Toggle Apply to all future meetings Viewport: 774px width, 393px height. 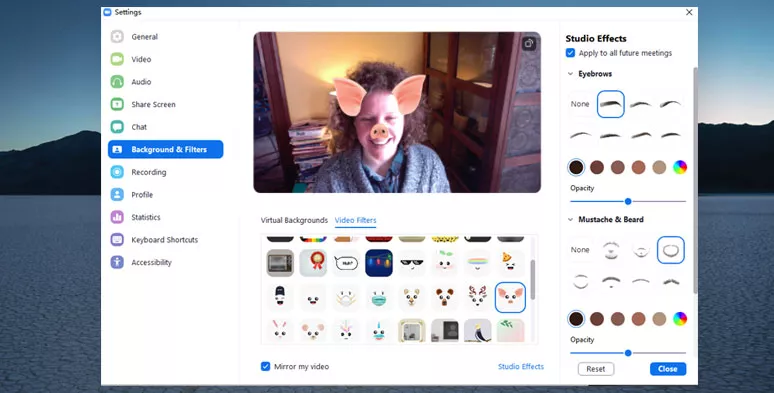571,53
